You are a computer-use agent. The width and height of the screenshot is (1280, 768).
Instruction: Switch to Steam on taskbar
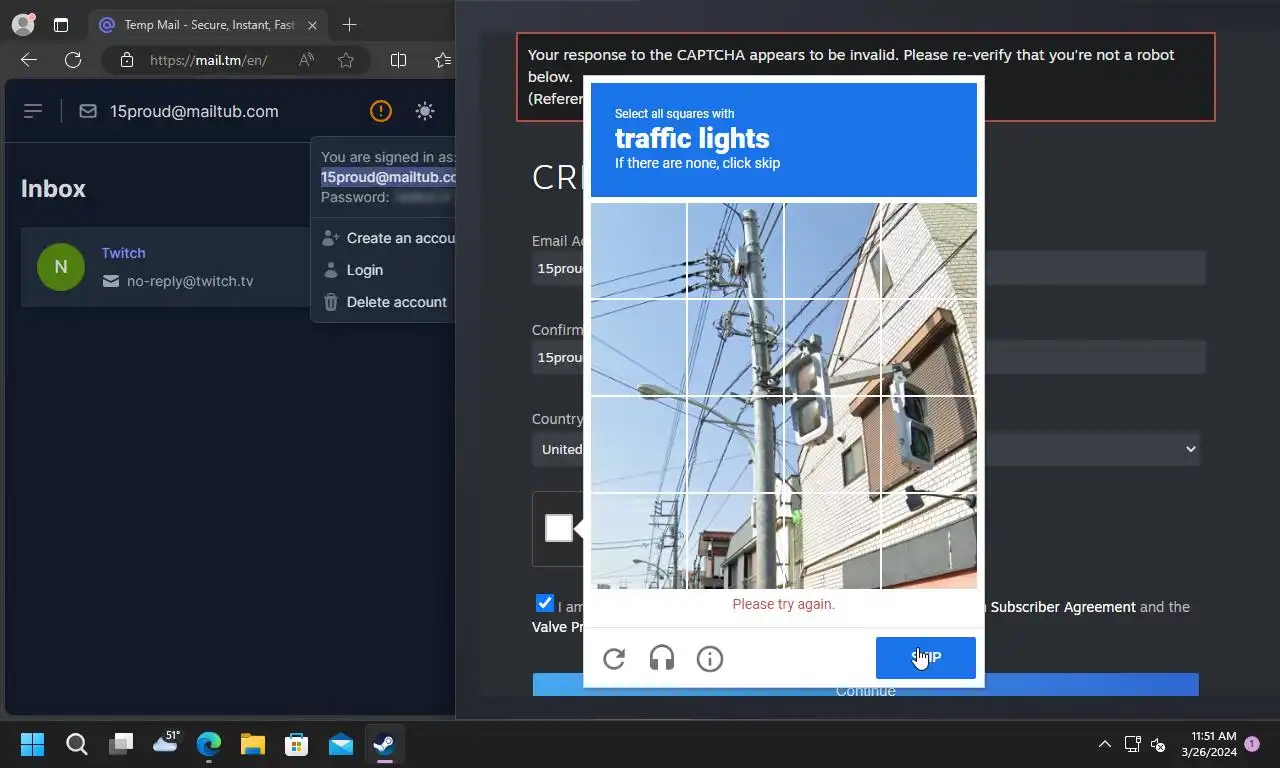(x=384, y=744)
